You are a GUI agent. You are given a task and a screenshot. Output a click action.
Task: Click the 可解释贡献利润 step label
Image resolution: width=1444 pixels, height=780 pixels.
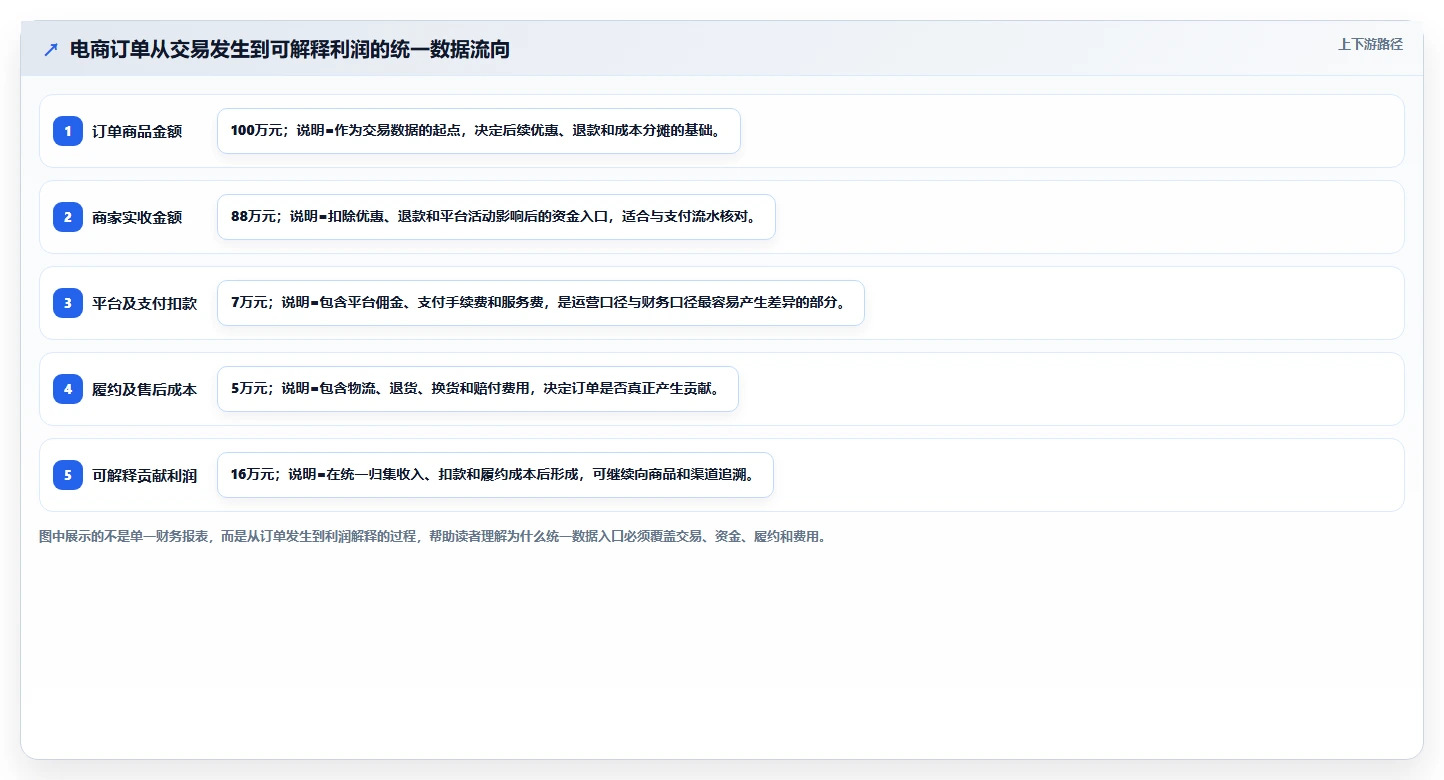click(x=145, y=475)
